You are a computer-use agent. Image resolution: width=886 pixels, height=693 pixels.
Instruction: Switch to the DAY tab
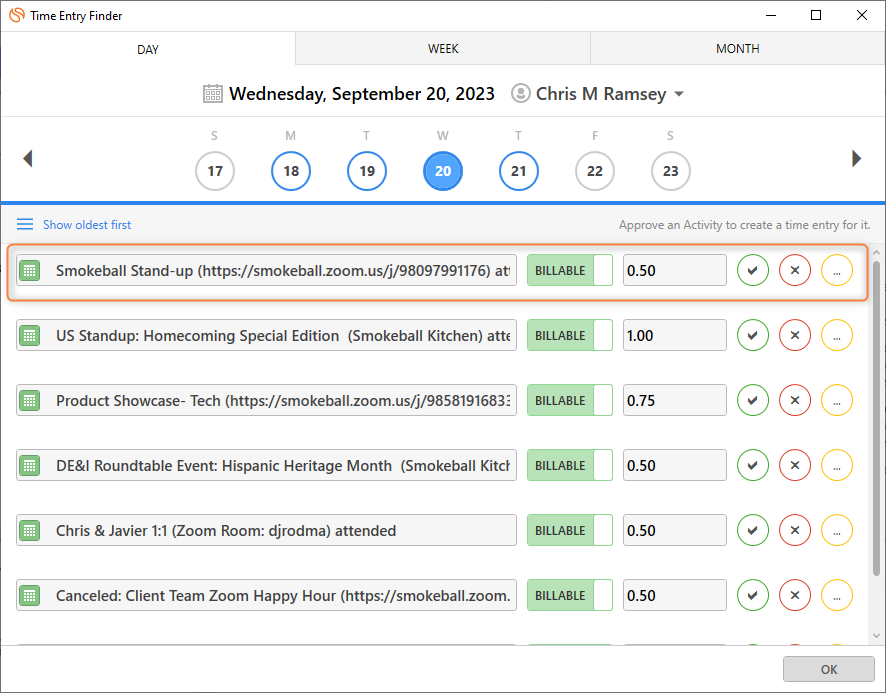[147, 49]
